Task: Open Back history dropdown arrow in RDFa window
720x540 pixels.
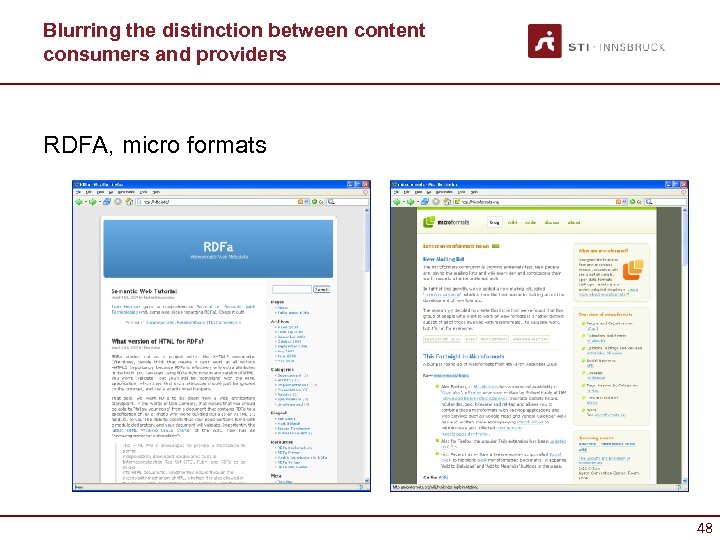Action: pos(84,202)
